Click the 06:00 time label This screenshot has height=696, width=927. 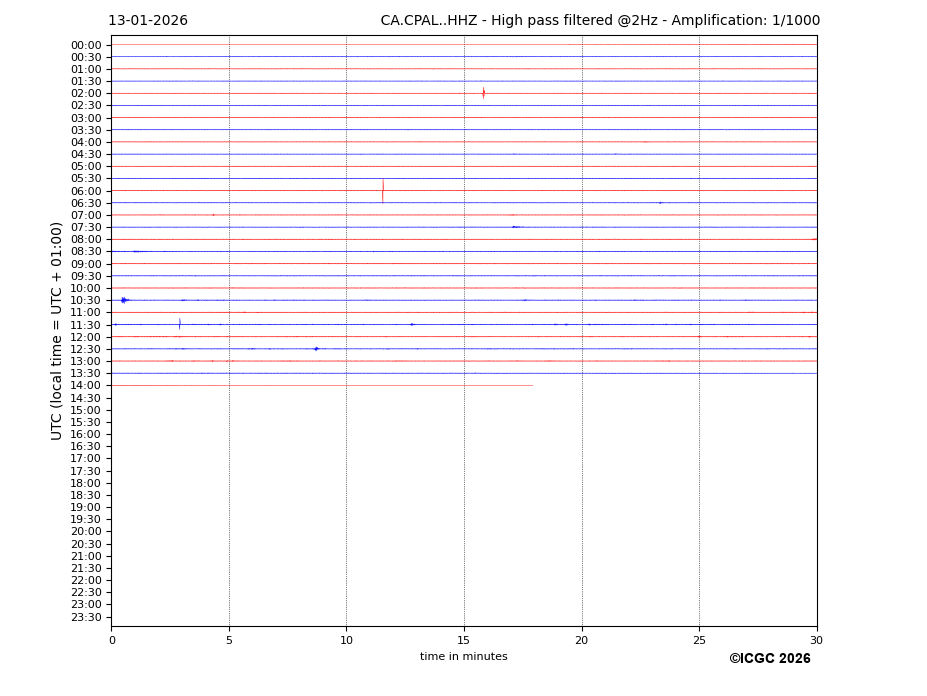tap(86, 191)
